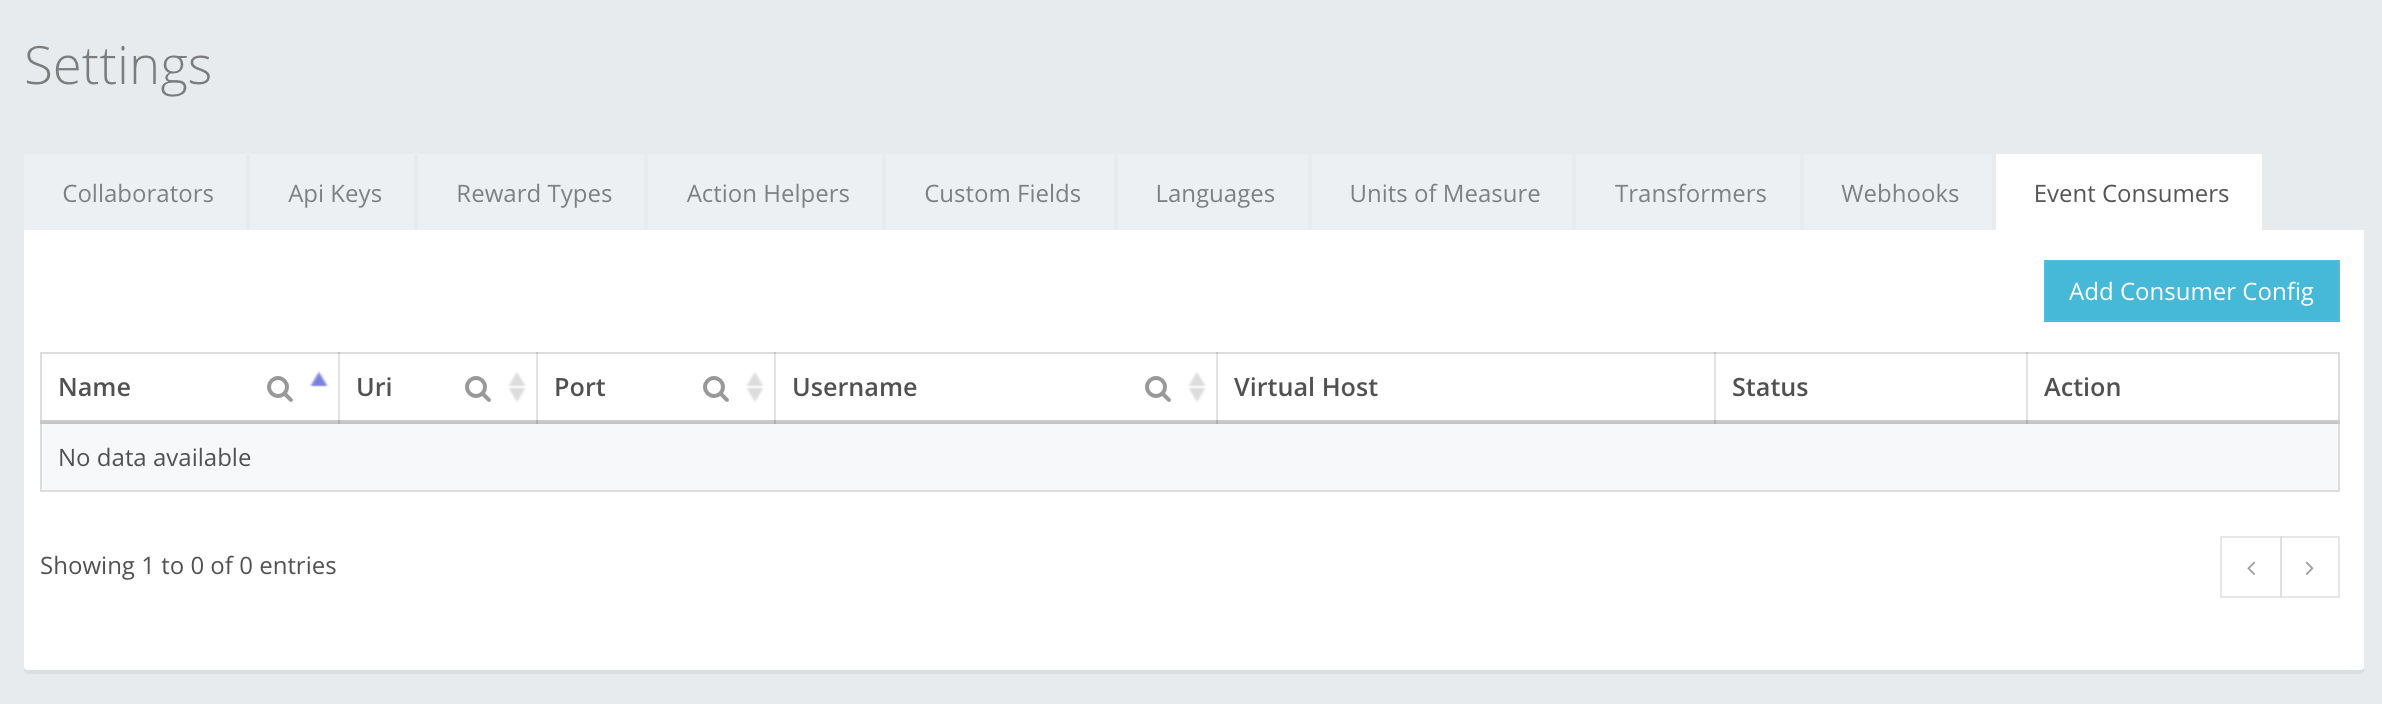Click the search icon in Username column
Viewport: 2382px width, 704px height.
(x=1157, y=388)
